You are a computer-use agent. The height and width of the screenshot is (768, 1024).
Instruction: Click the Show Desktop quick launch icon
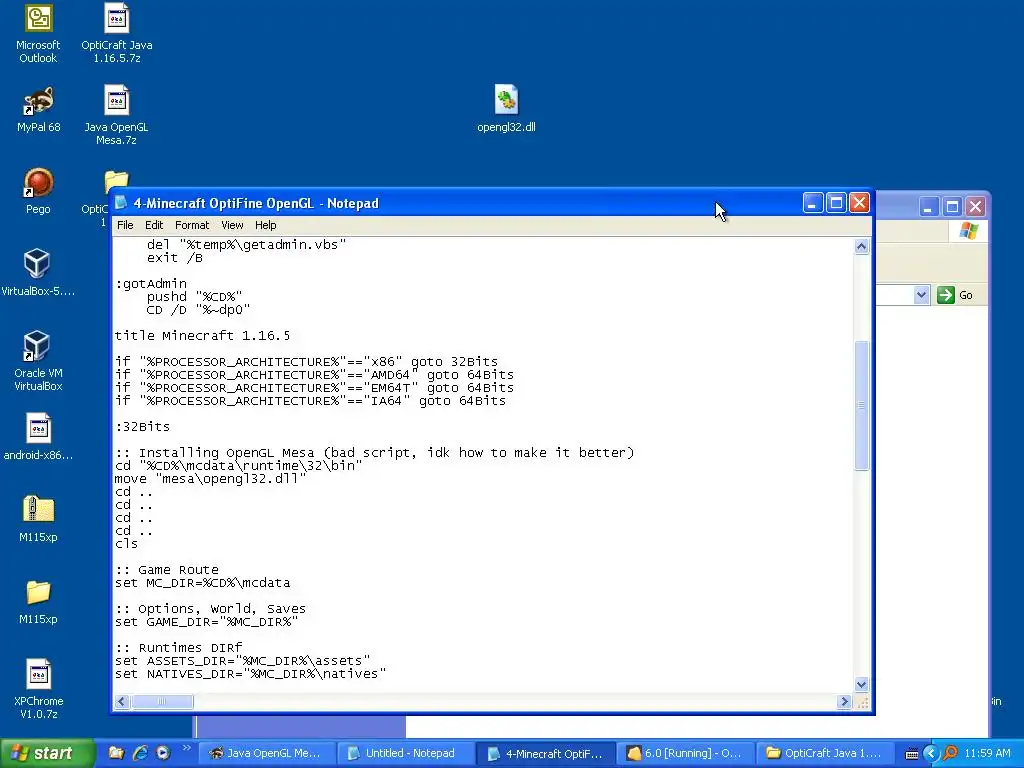116,753
